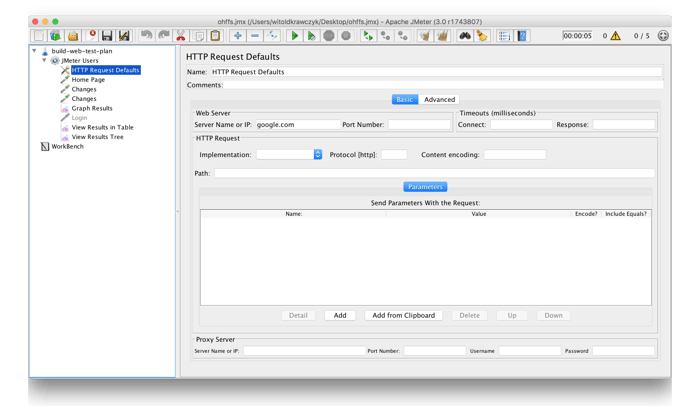Screen dimensions: 700x419
Task: Click the Up button
Action: 512,315
